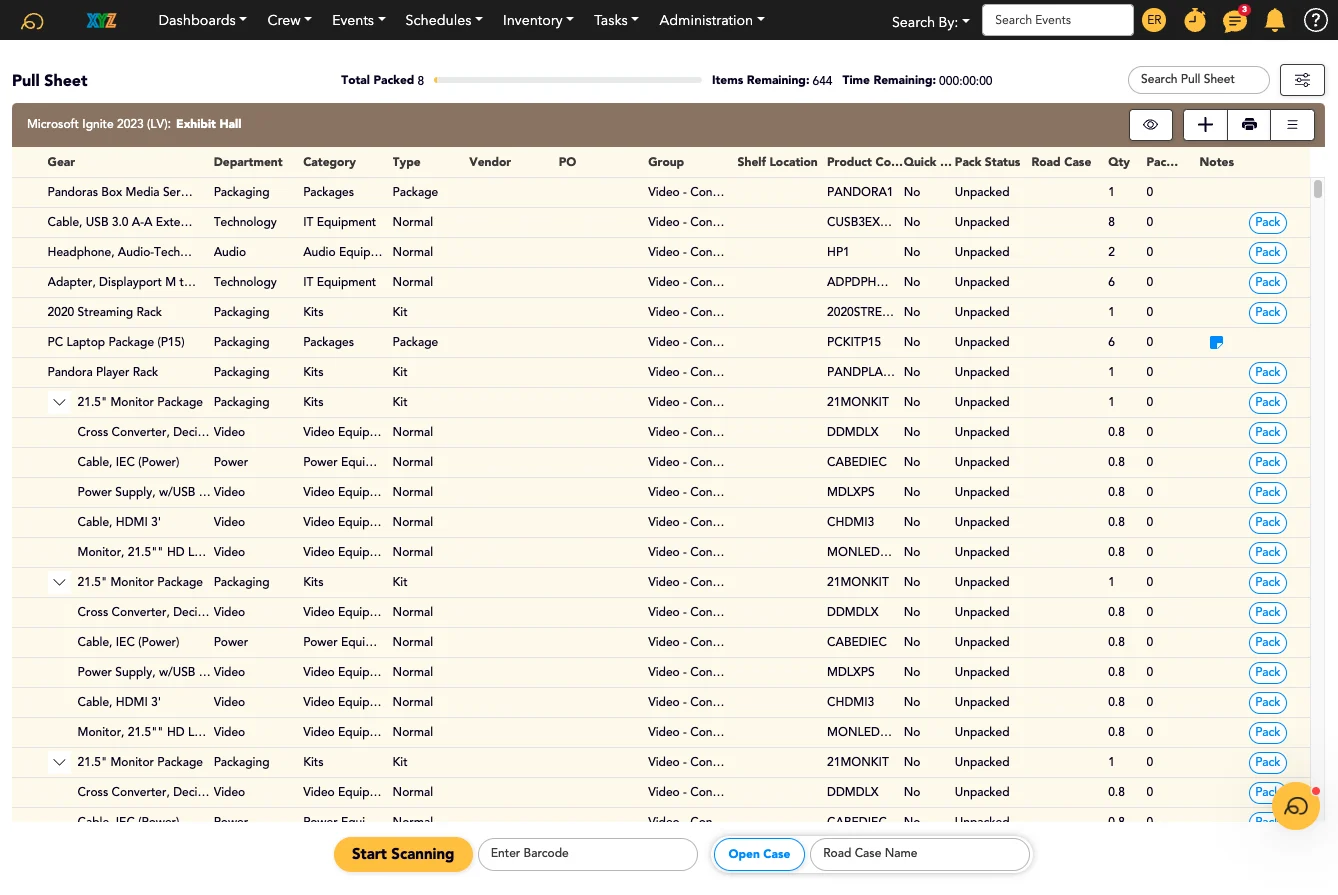Screen dimensions: 1338x895
Task: Sort by the Department column header
Action: (x=248, y=162)
